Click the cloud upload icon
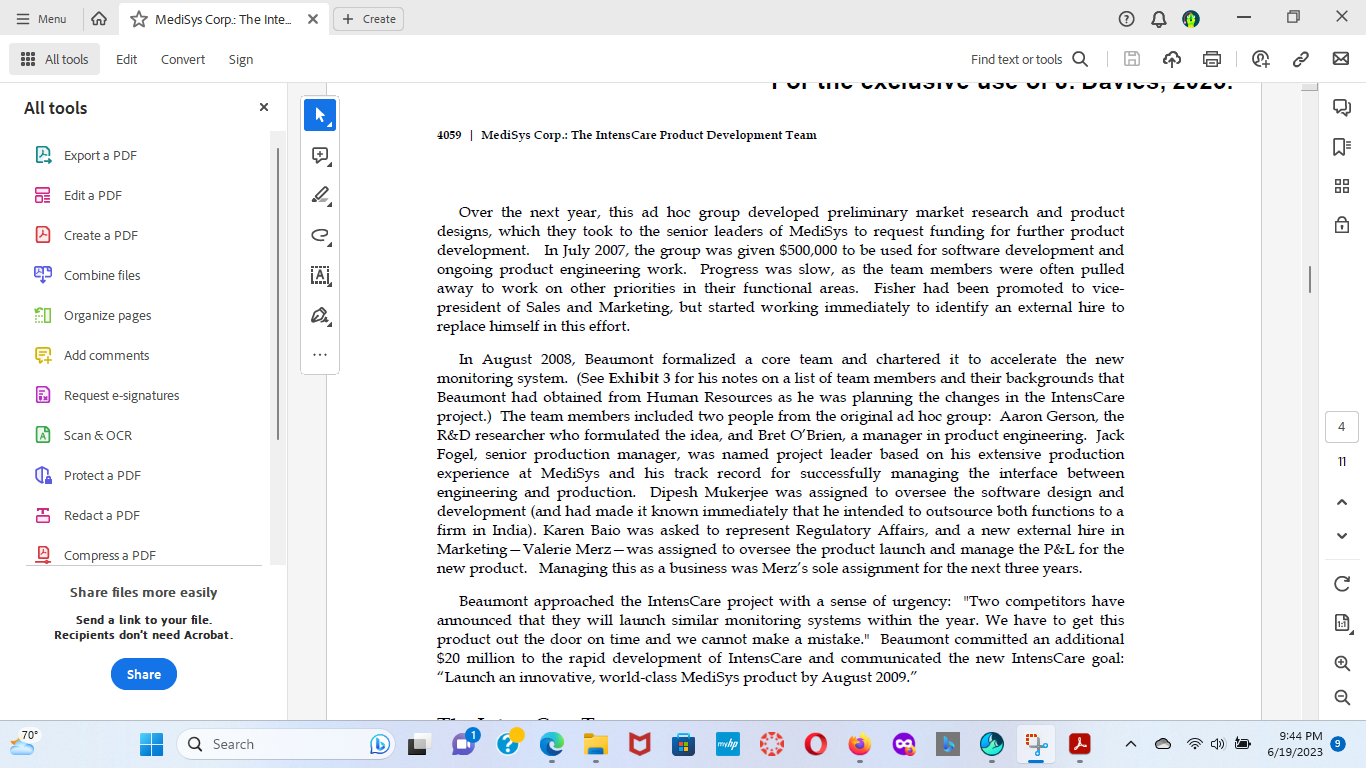 pos(1172,59)
